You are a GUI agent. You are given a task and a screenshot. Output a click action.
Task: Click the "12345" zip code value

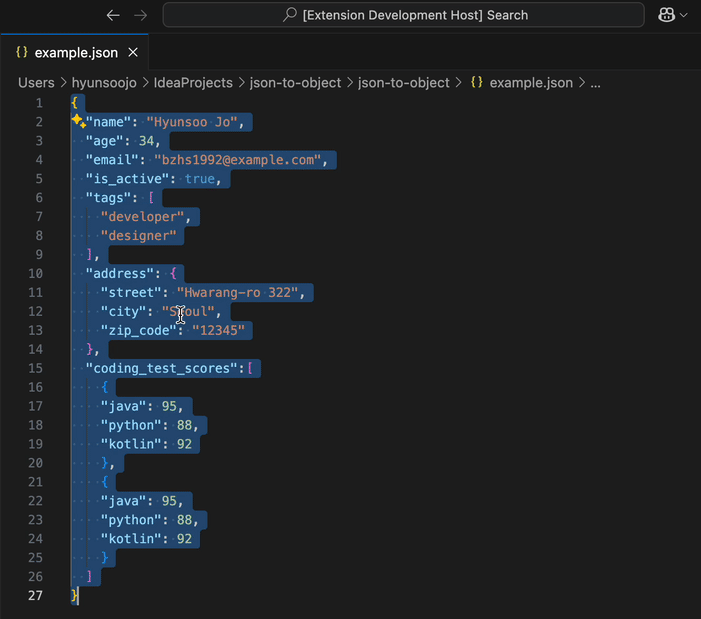coord(219,330)
